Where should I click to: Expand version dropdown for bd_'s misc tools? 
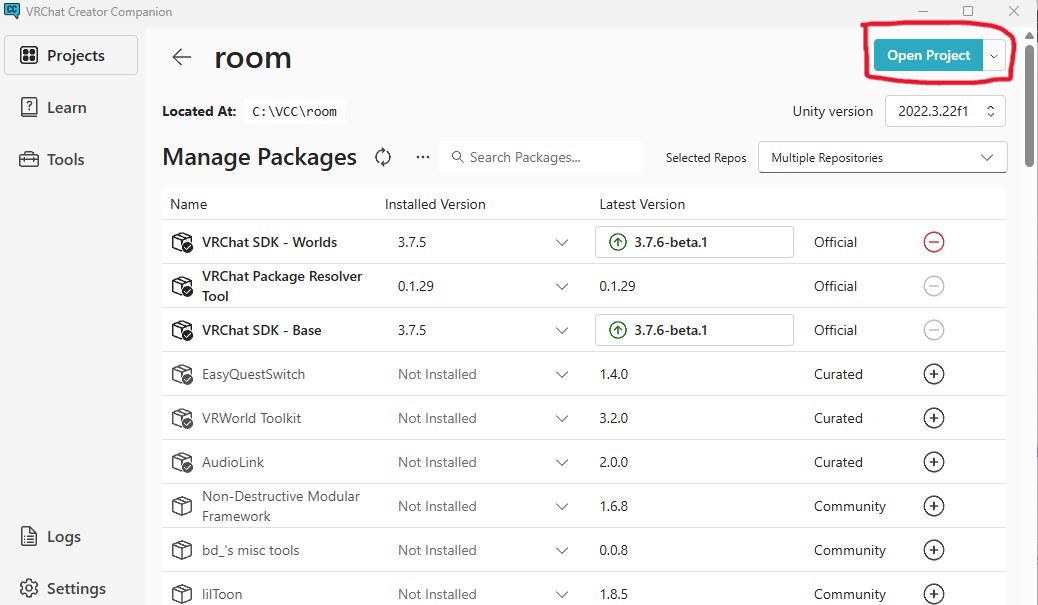click(561, 550)
